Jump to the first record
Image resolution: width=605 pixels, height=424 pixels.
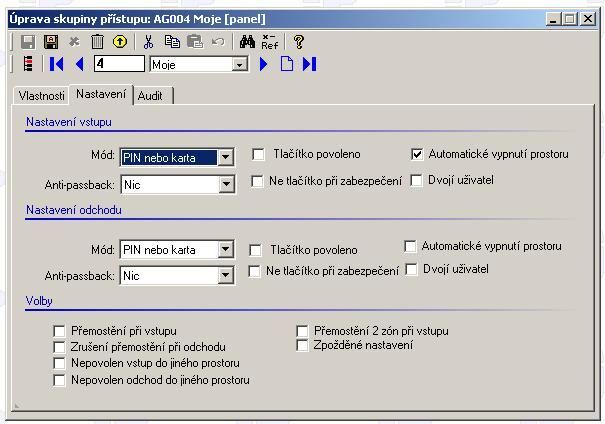[x=56, y=64]
